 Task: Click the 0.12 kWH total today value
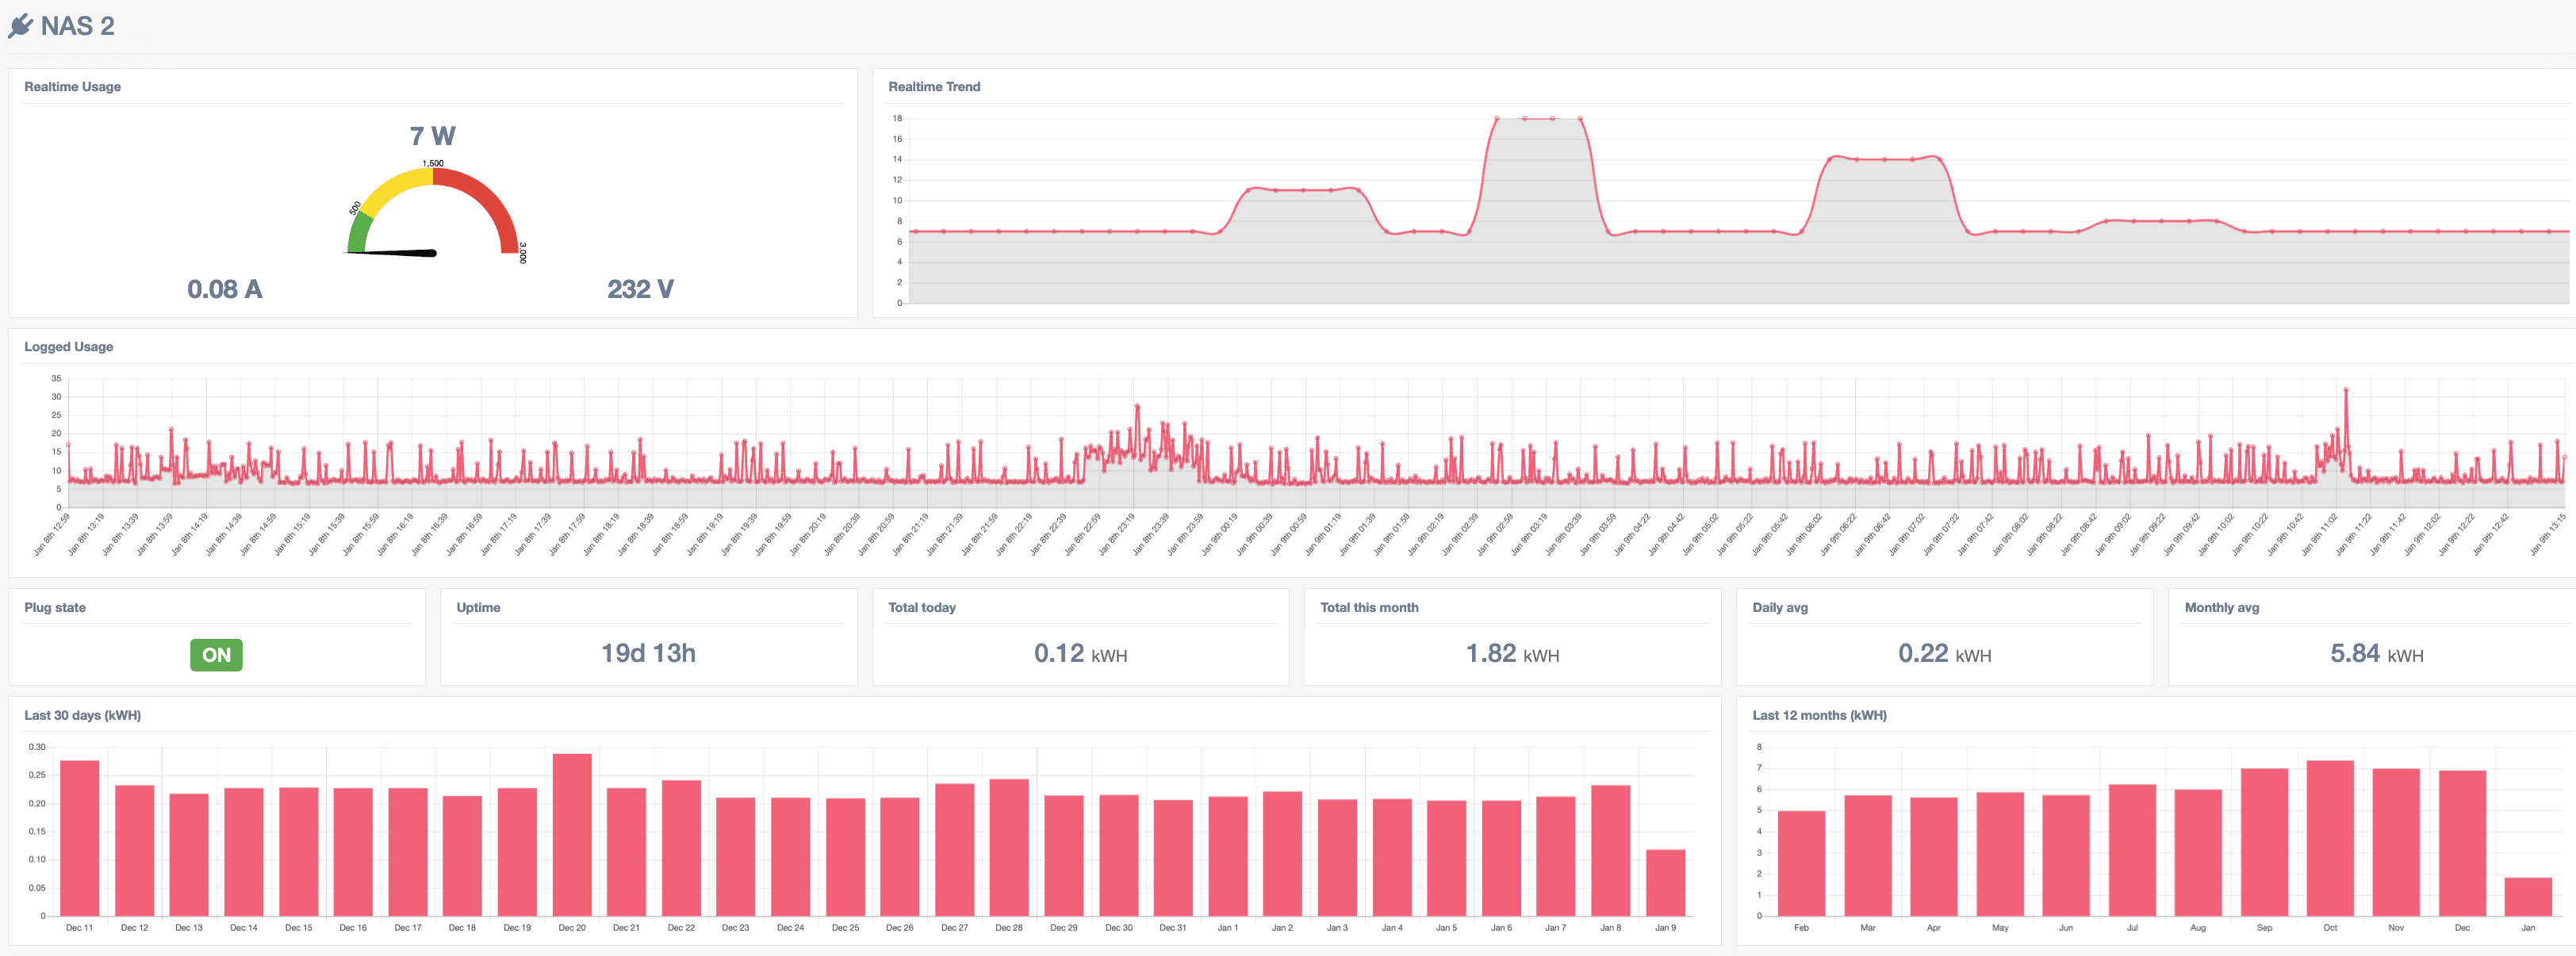1080,653
